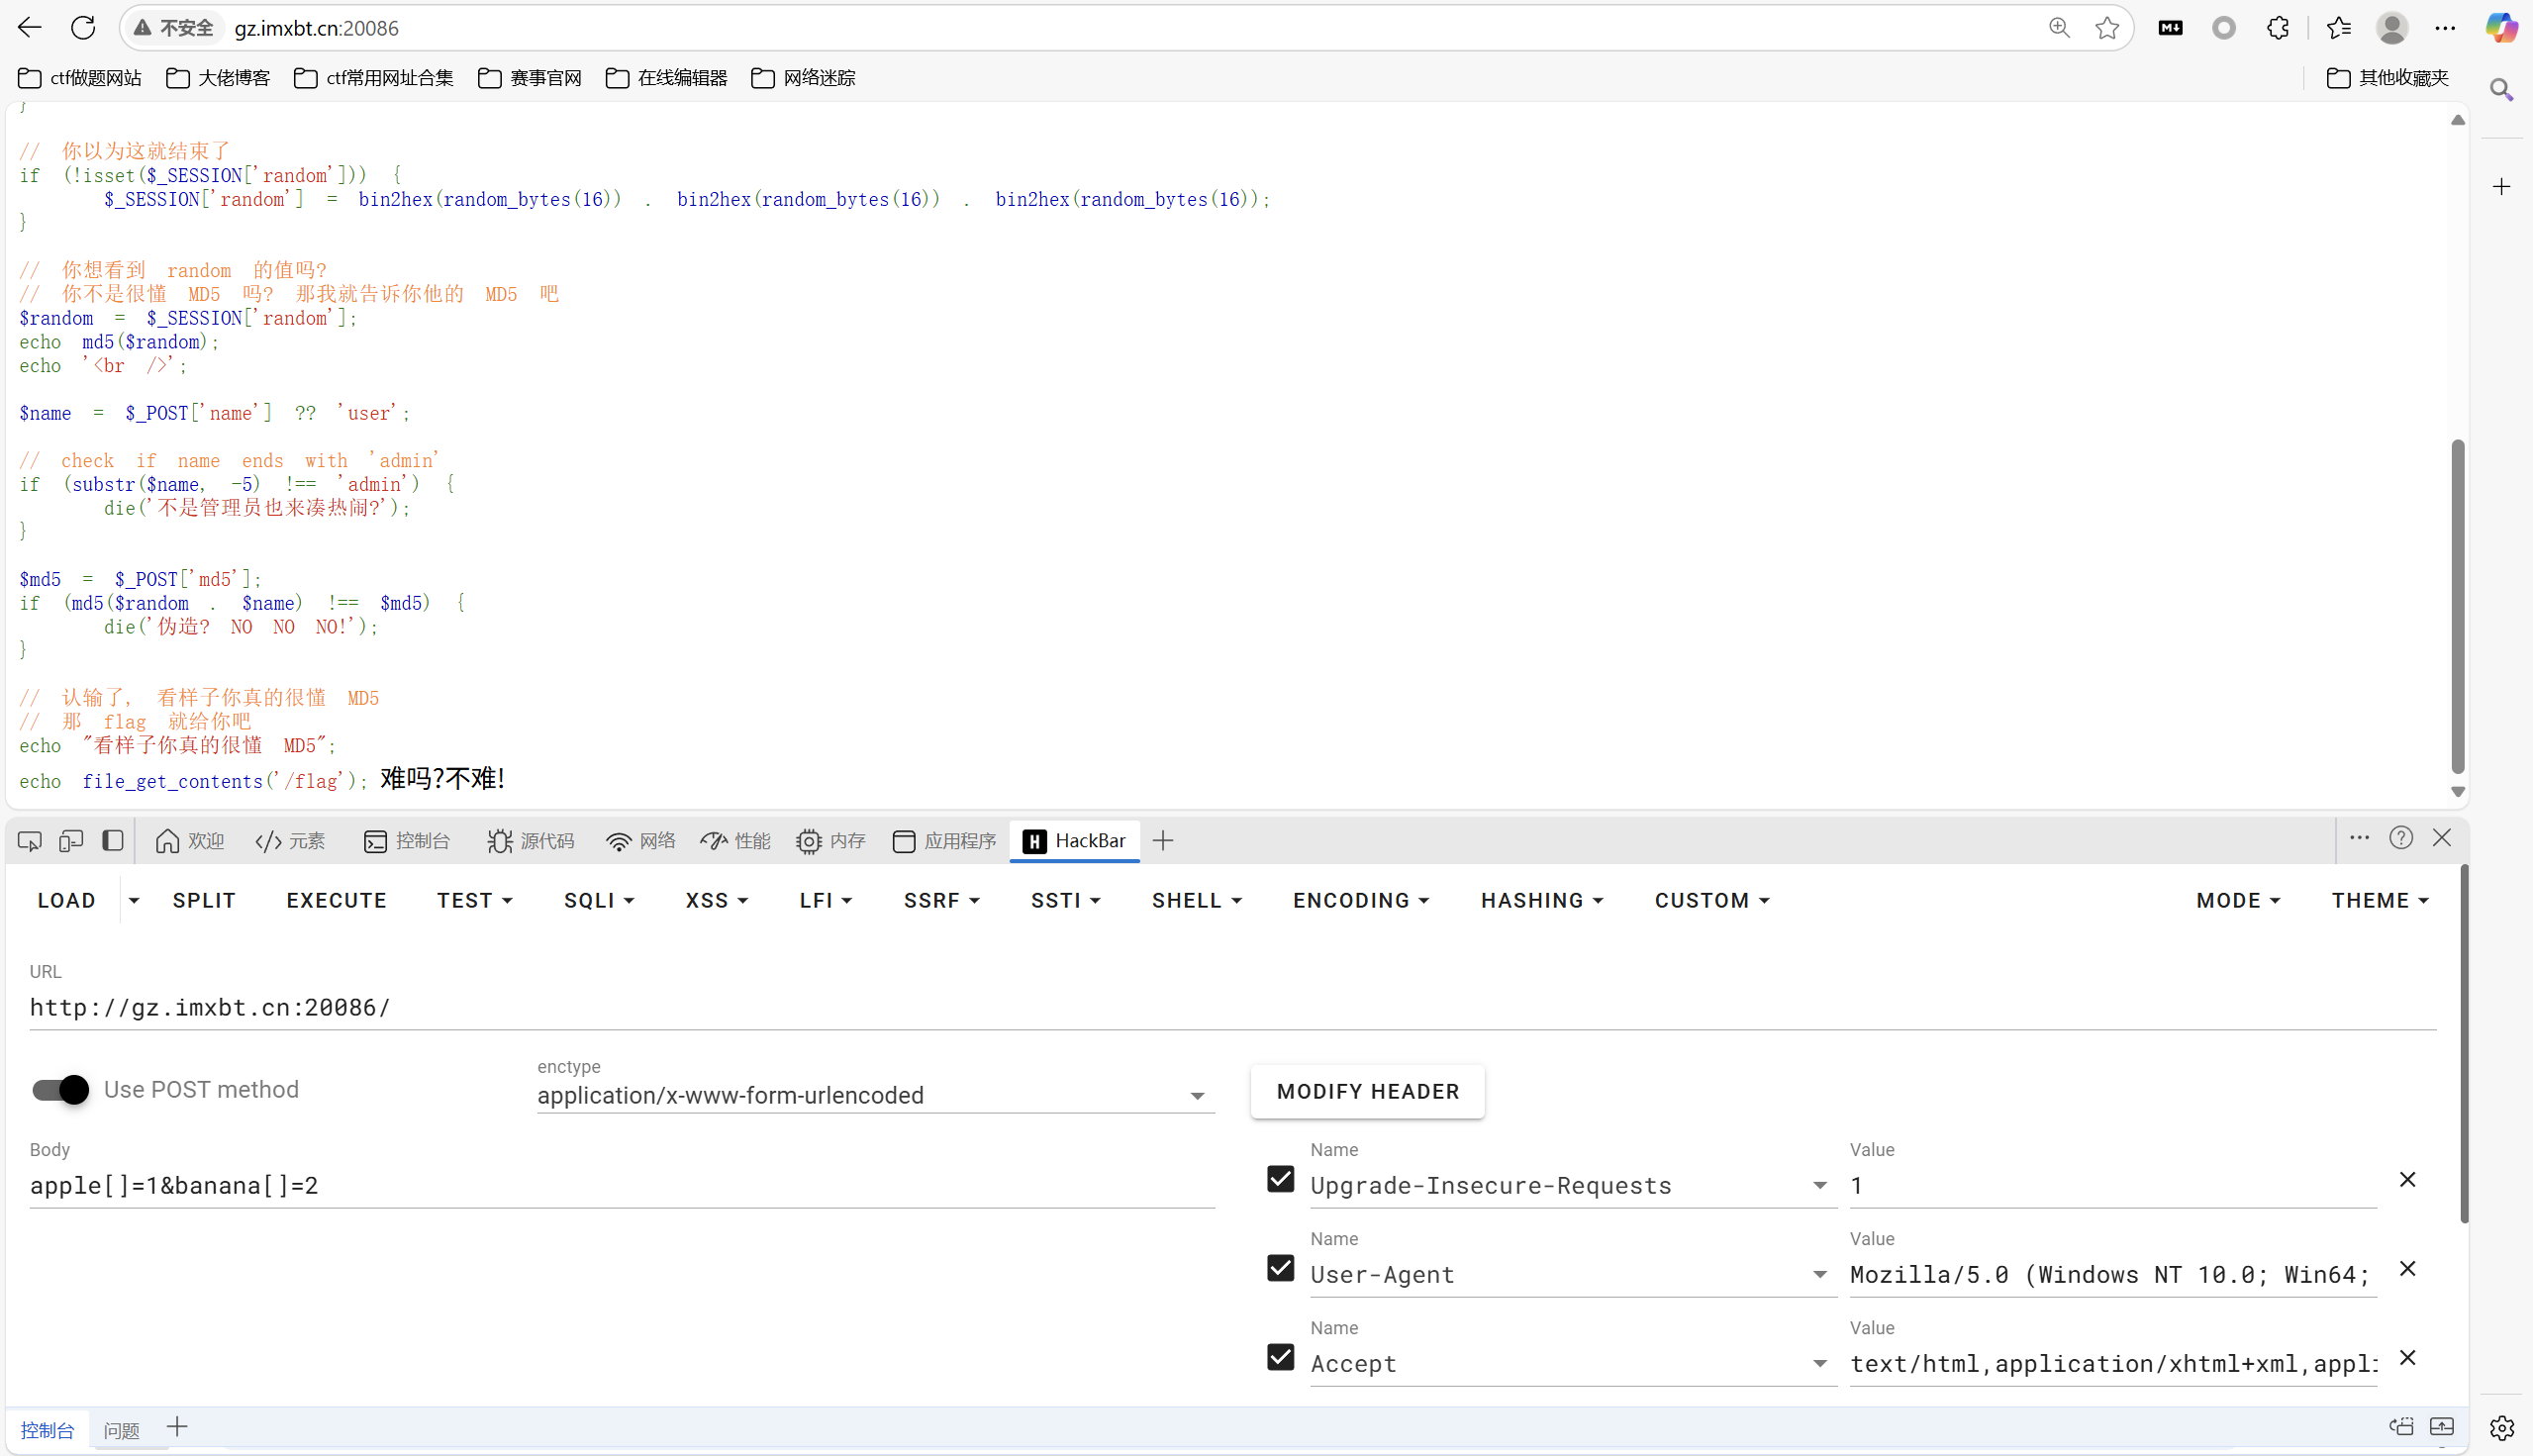
Task: Open the extensions puzzle icon
Action: 2277,28
